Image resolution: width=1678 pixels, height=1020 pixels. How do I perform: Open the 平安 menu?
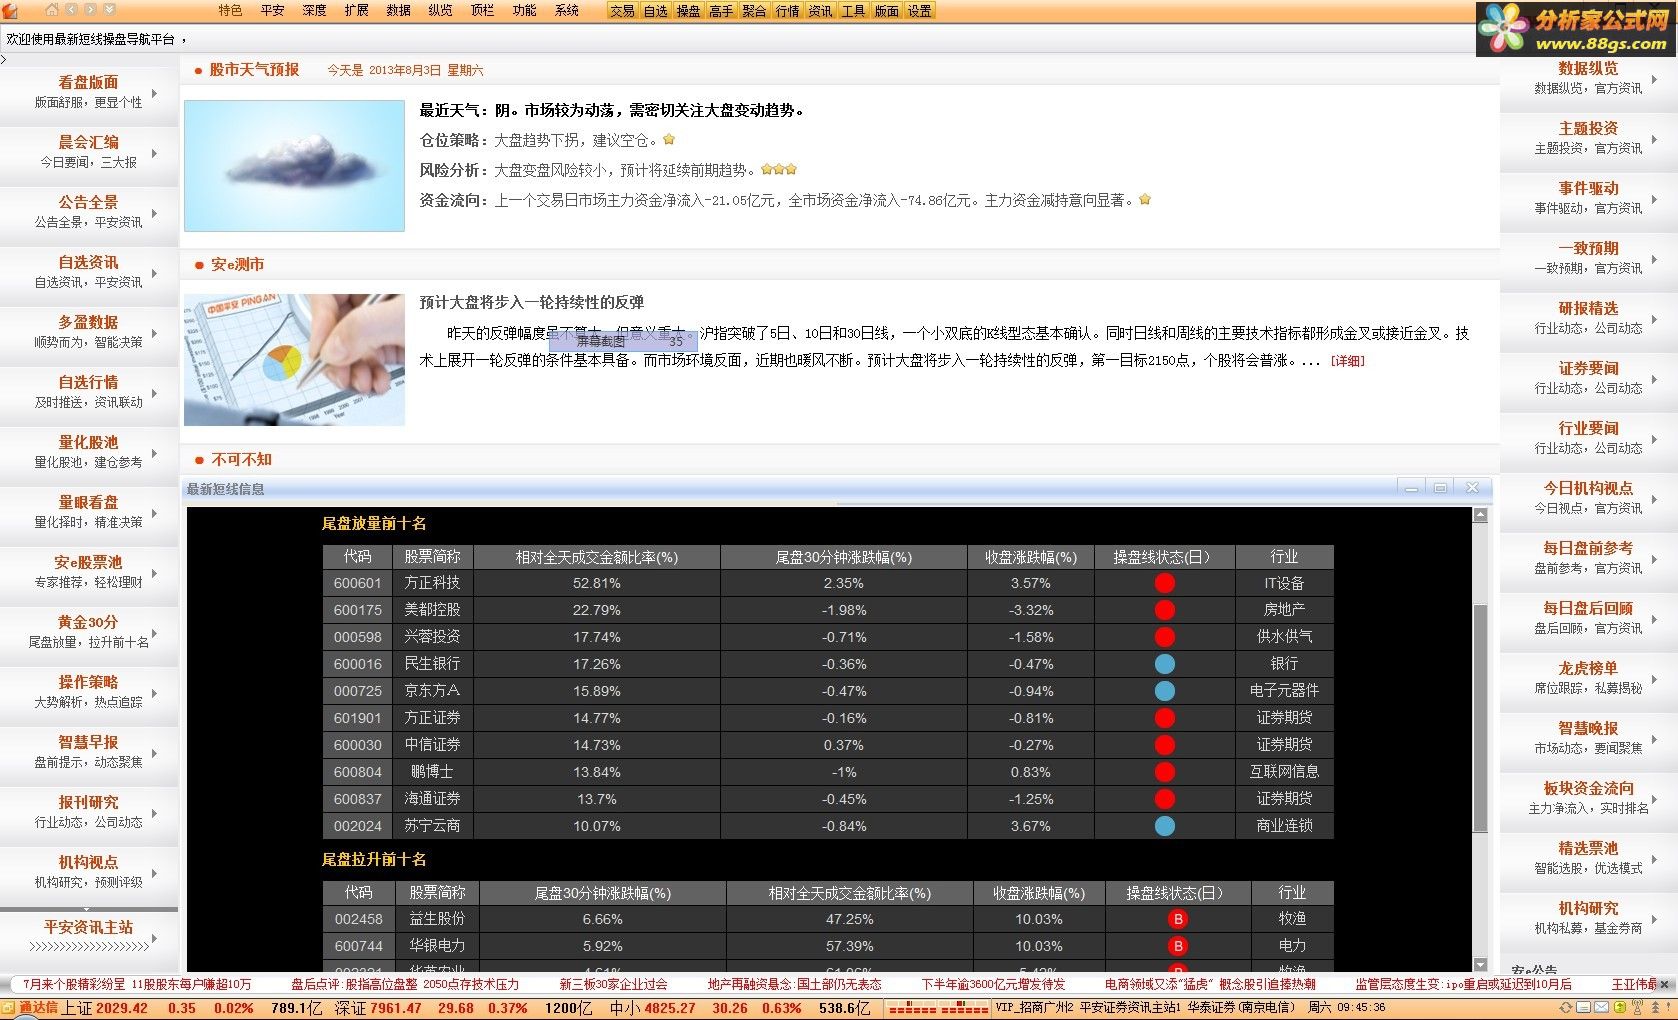[x=272, y=10]
